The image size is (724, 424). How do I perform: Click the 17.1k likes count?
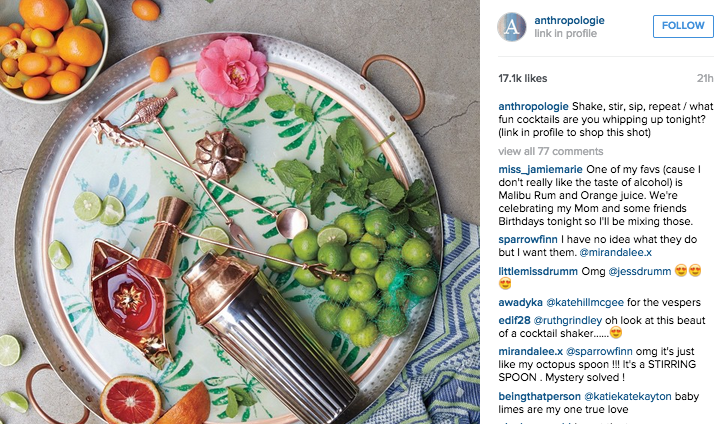point(523,79)
